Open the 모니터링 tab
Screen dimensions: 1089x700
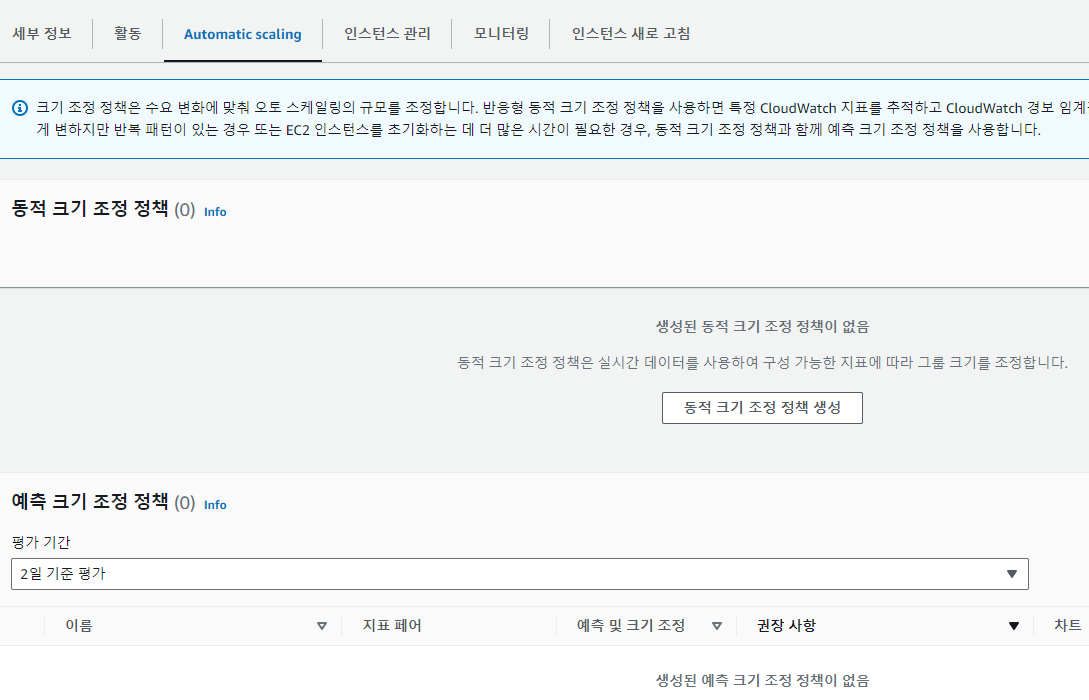point(501,33)
